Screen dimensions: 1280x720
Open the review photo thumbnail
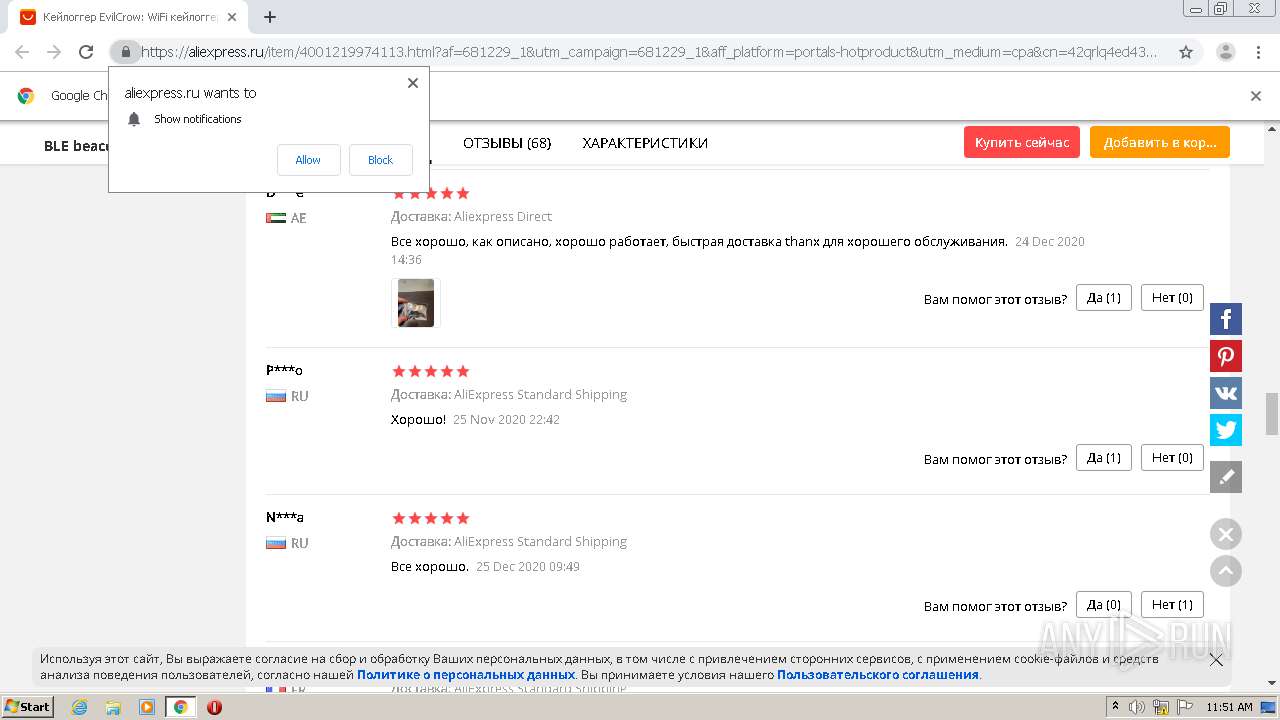click(416, 303)
